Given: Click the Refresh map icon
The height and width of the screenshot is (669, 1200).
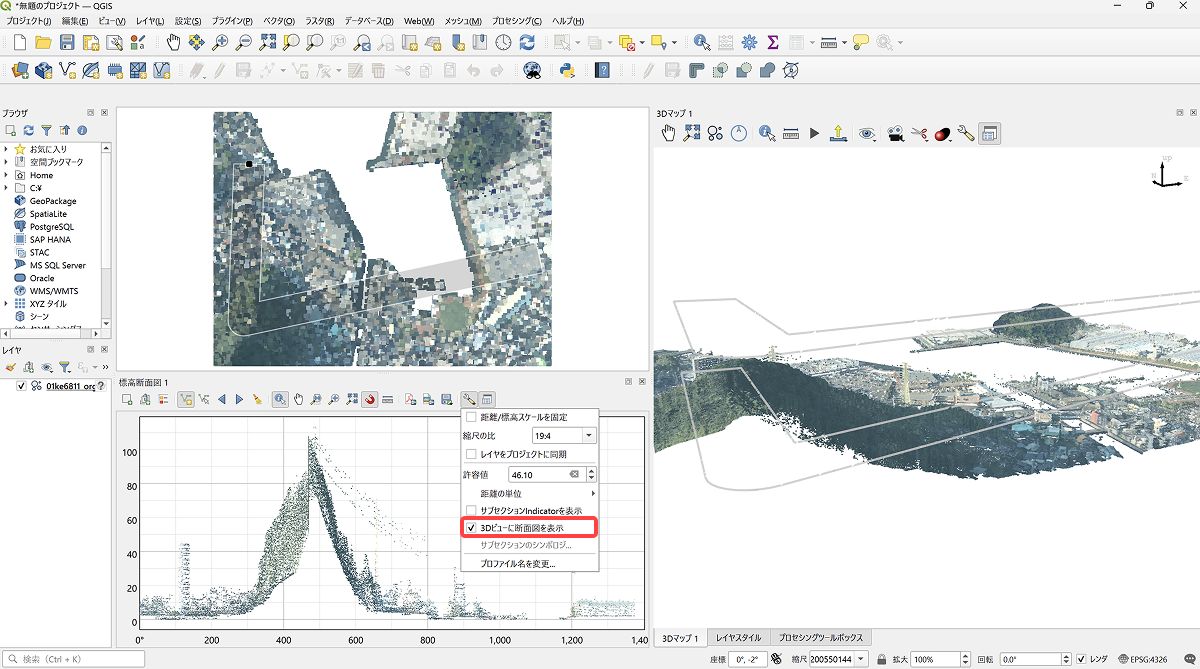Looking at the screenshot, I should pos(527,42).
